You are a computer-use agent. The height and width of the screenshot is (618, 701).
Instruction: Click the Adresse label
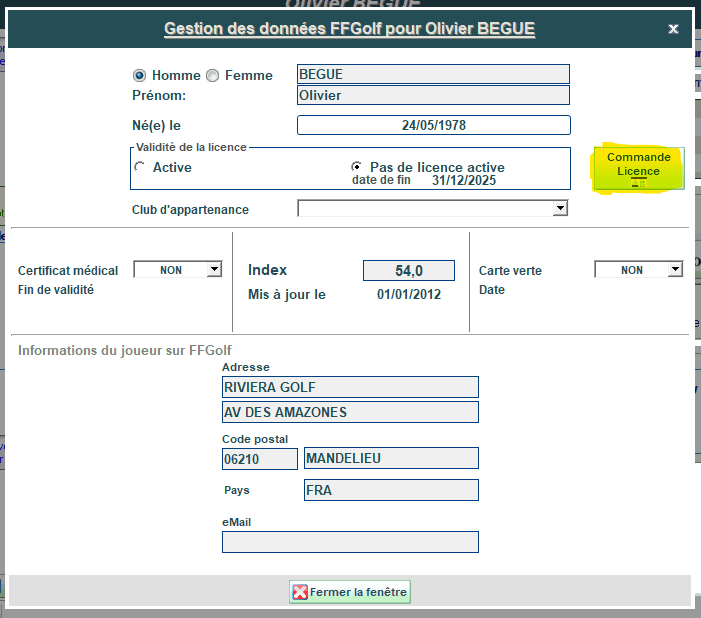click(x=246, y=367)
